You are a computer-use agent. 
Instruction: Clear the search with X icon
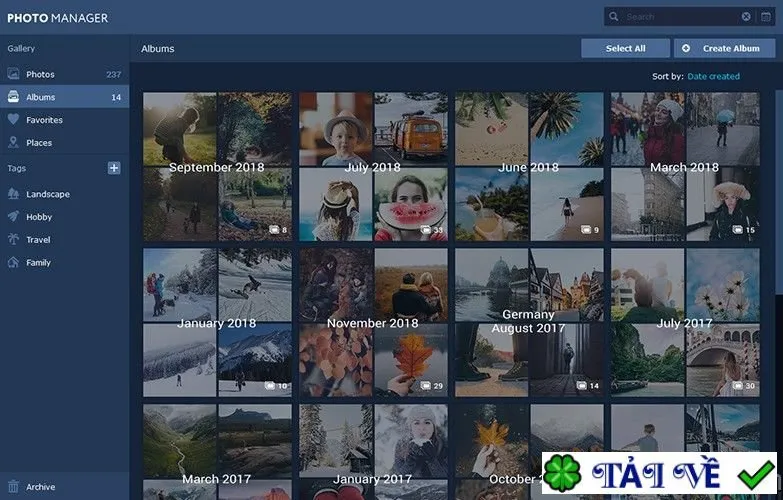746,17
